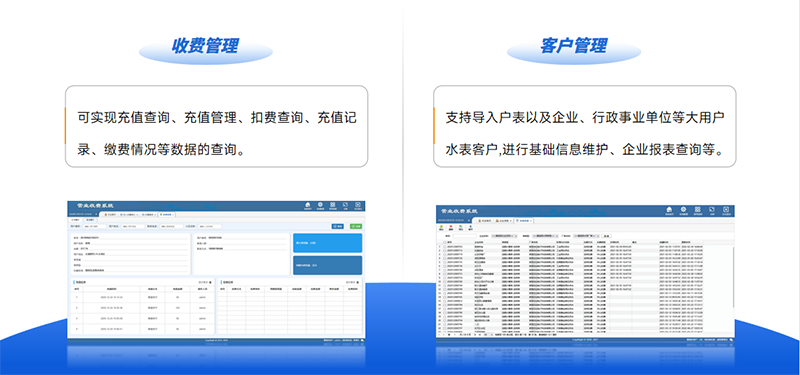Open the filter dropdown right after the number input in the customer screenshot
Image resolution: width=800 pixels, height=375 pixels.
point(505,236)
